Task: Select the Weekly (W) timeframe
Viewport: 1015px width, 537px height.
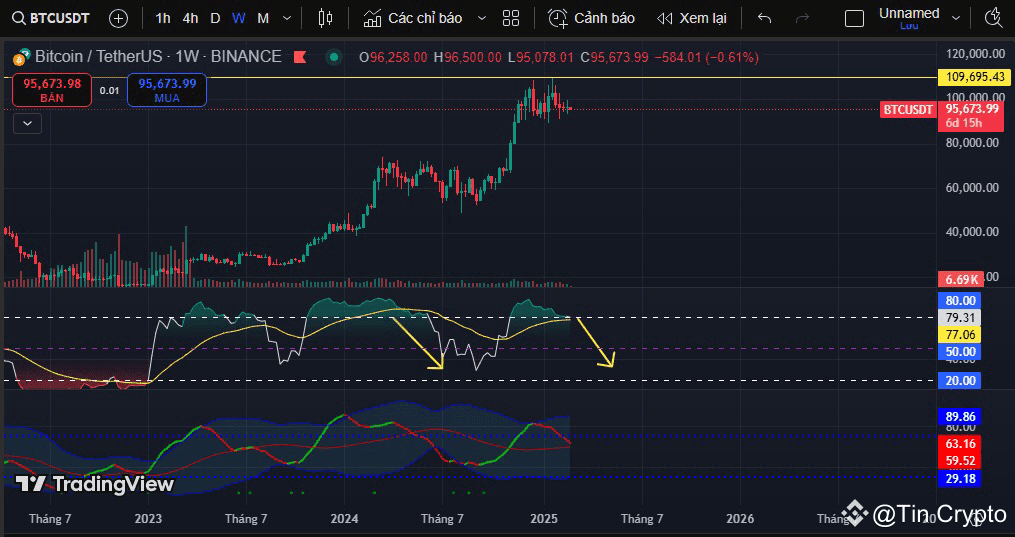Action: click(239, 18)
